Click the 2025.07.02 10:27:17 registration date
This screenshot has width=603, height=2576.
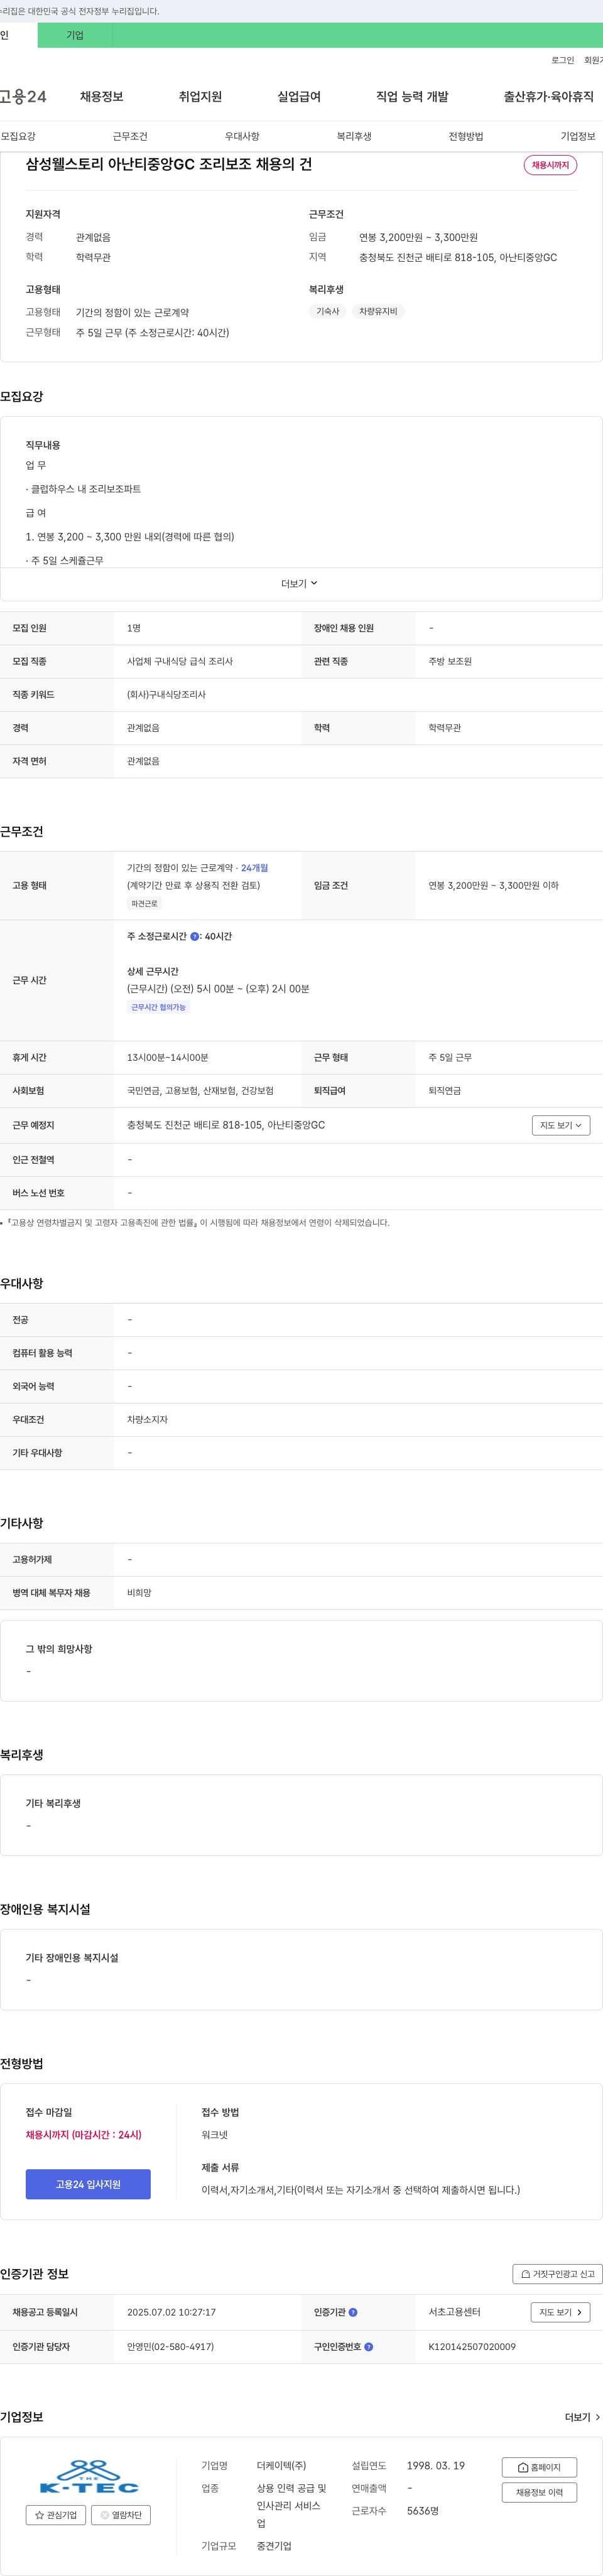click(x=171, y=2313)
